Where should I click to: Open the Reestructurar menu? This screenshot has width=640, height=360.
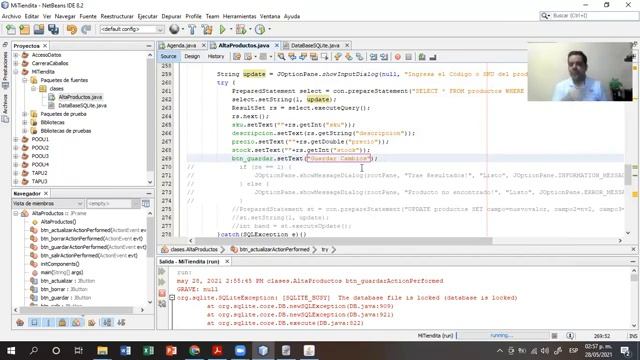tap(117, 16)
